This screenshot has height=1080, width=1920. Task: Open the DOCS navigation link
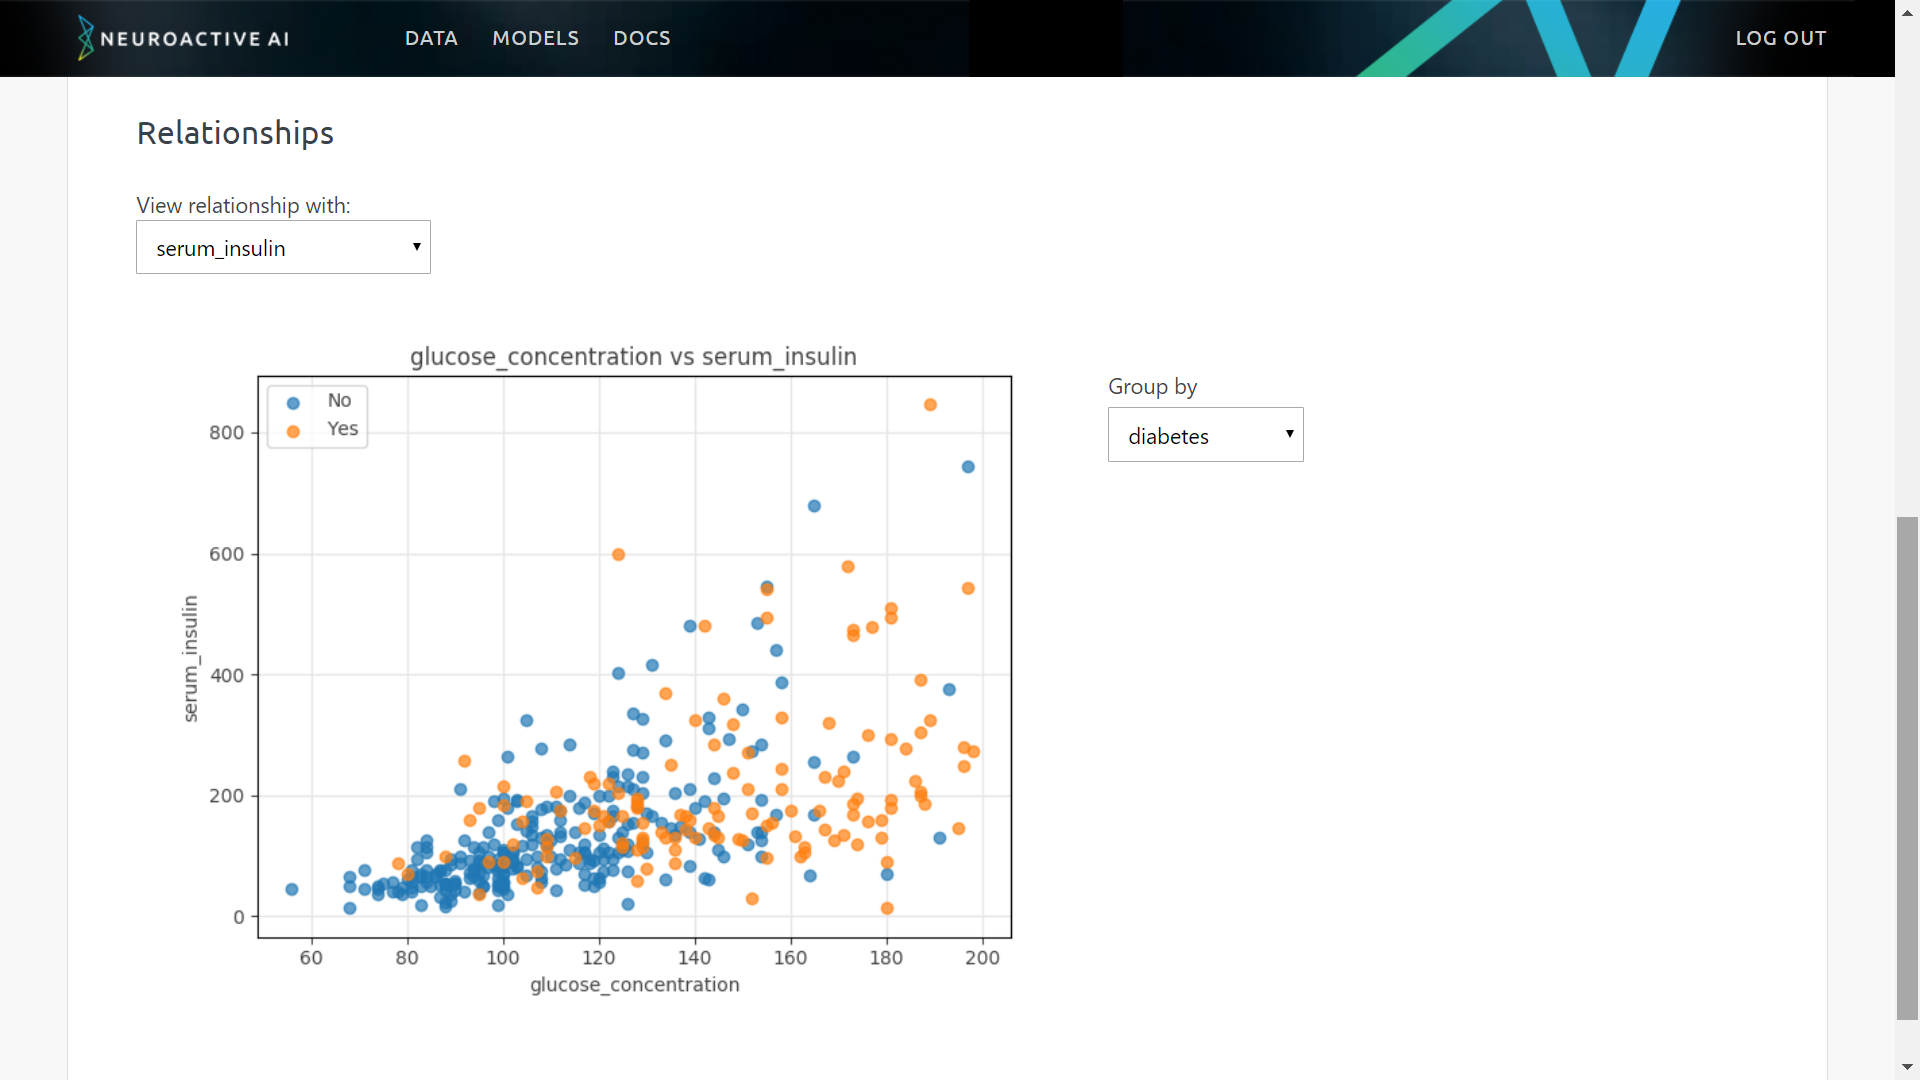(641, 38)
